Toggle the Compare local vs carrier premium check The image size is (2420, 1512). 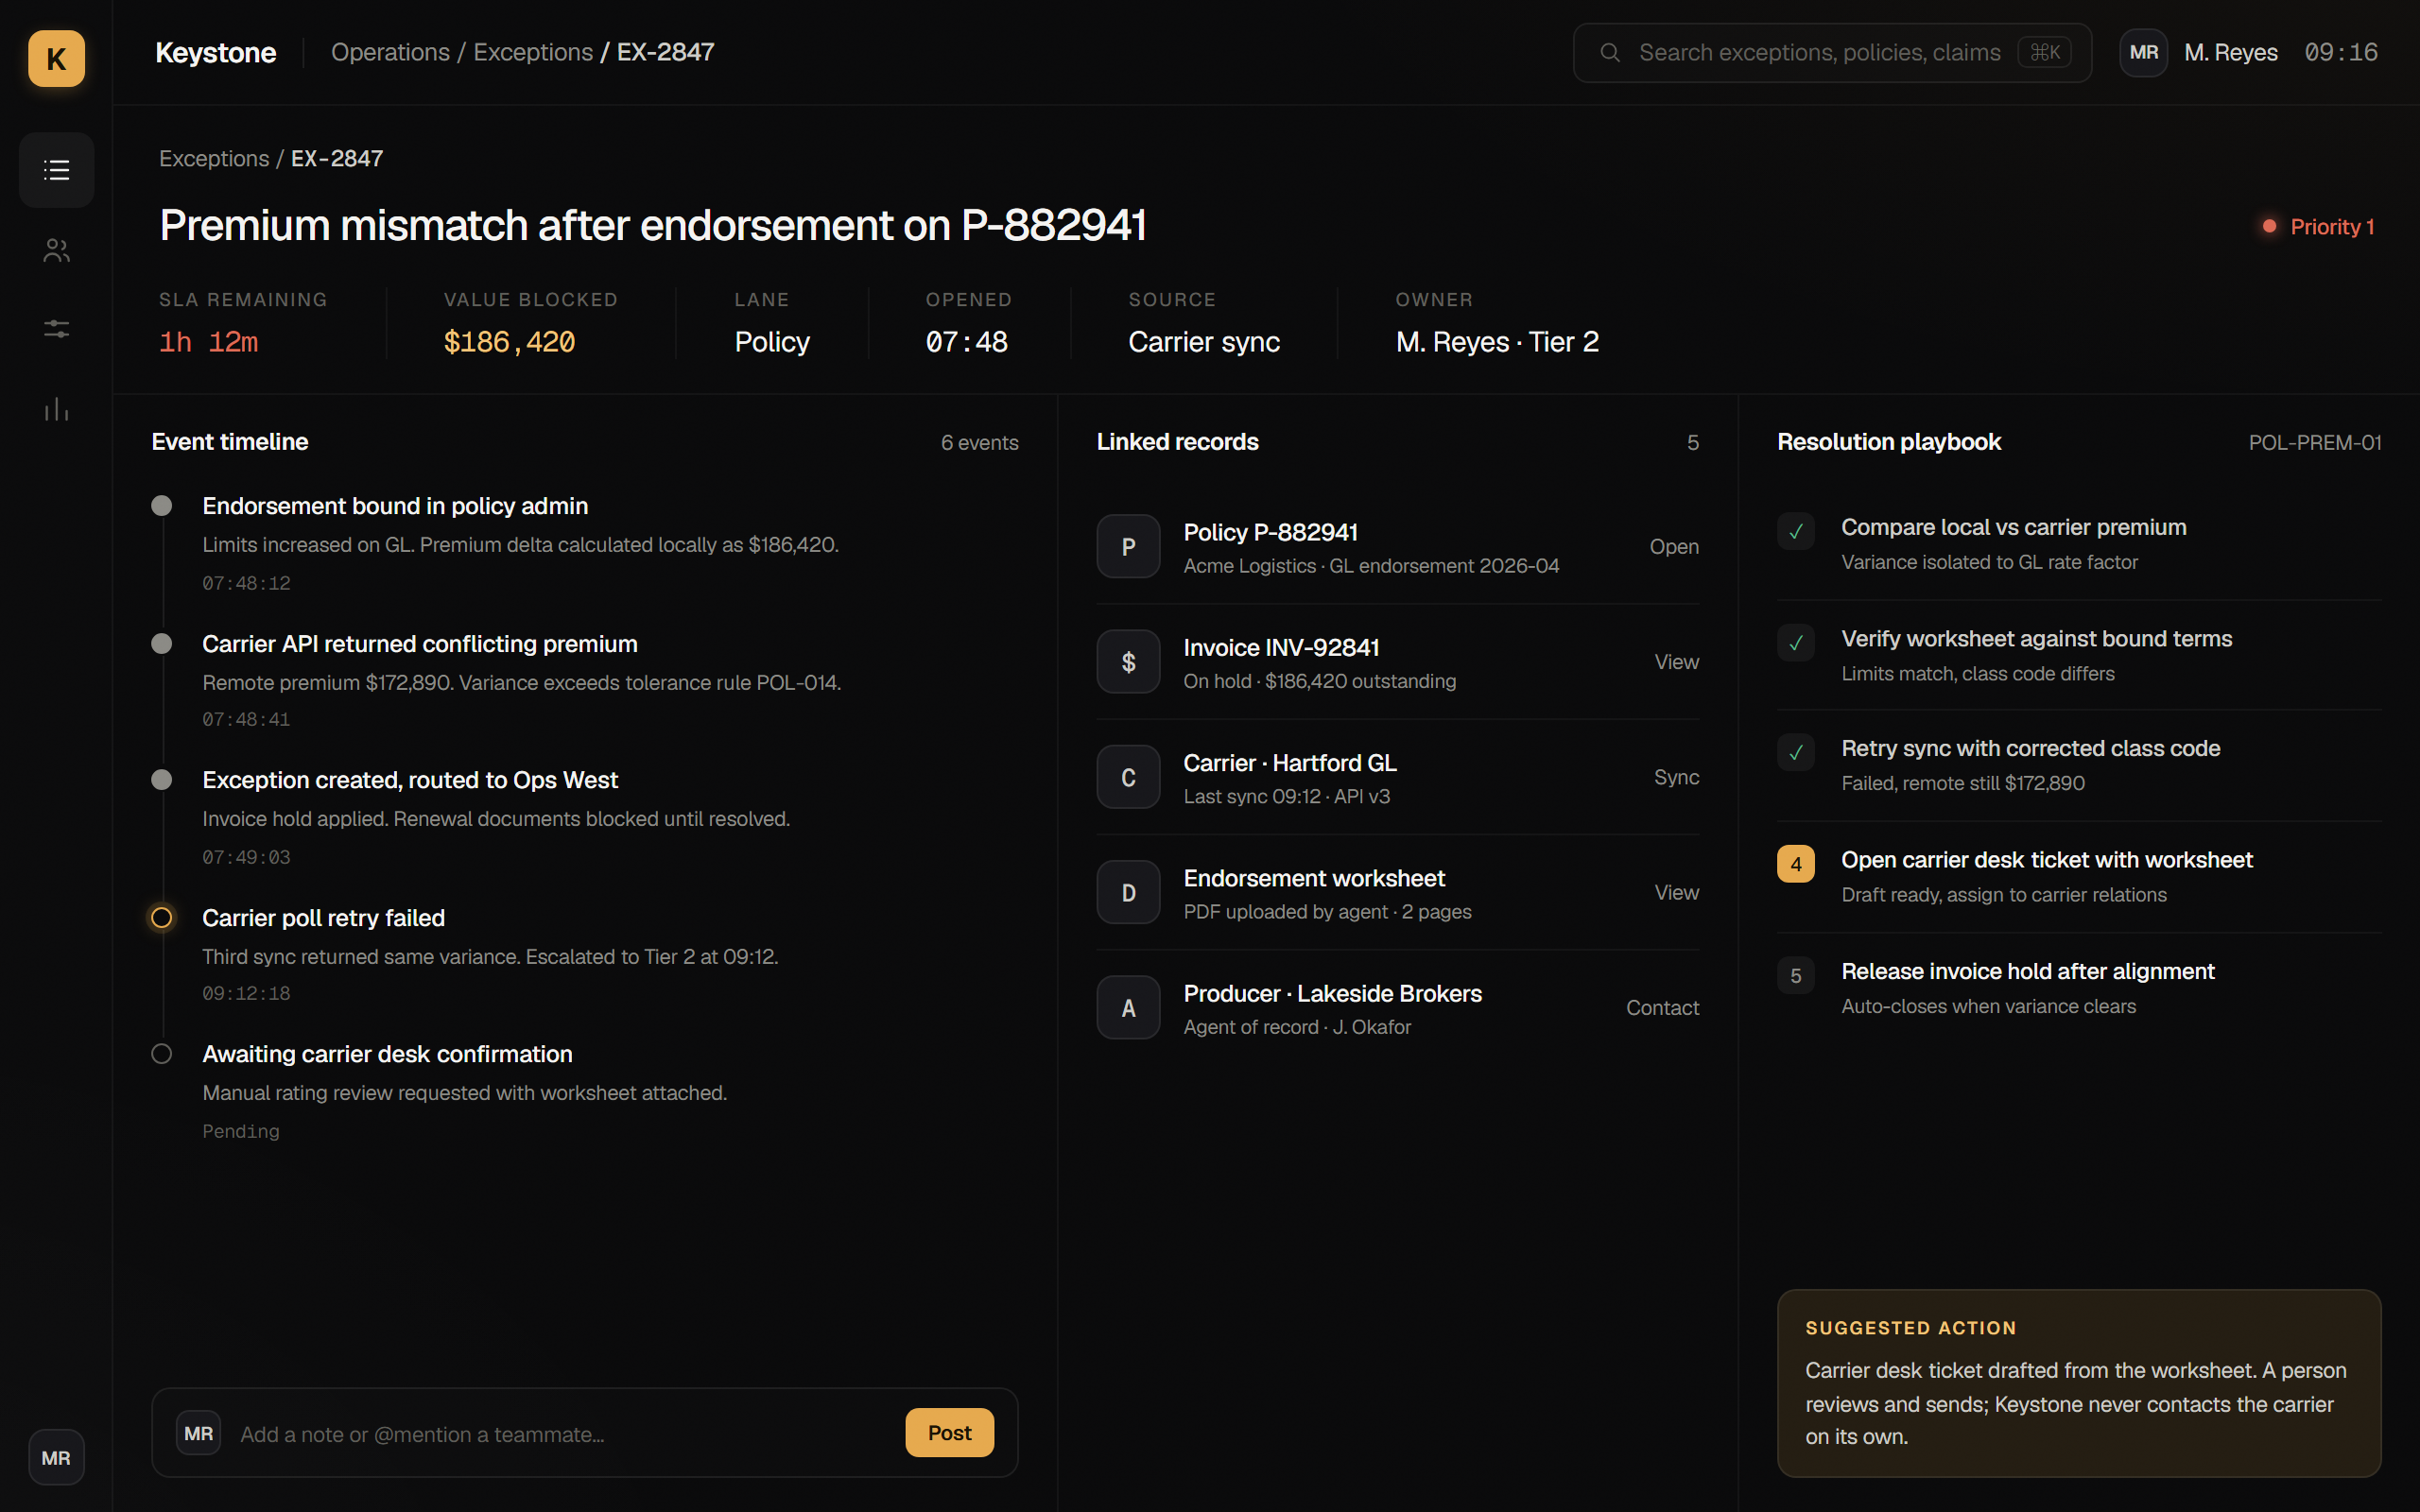(1796, 532)
